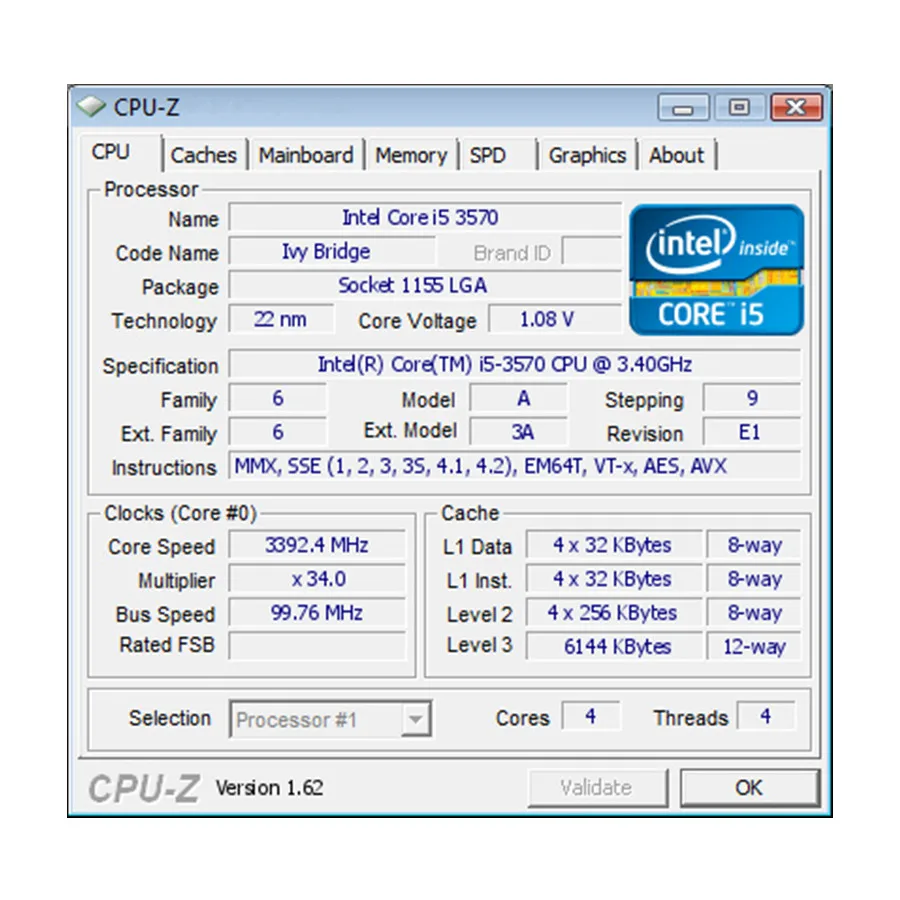Click the L1 Data 4 x 32 KBytes value

614,545
